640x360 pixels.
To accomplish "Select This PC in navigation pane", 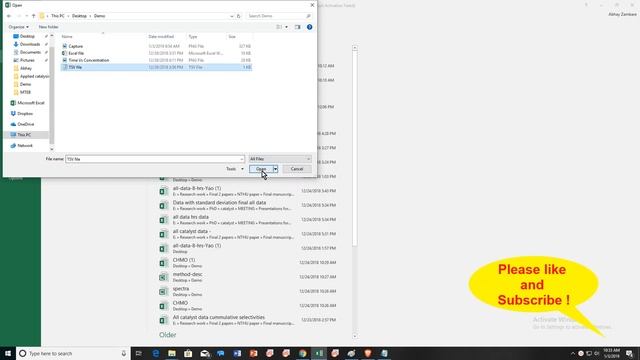I will click(20, 135).
